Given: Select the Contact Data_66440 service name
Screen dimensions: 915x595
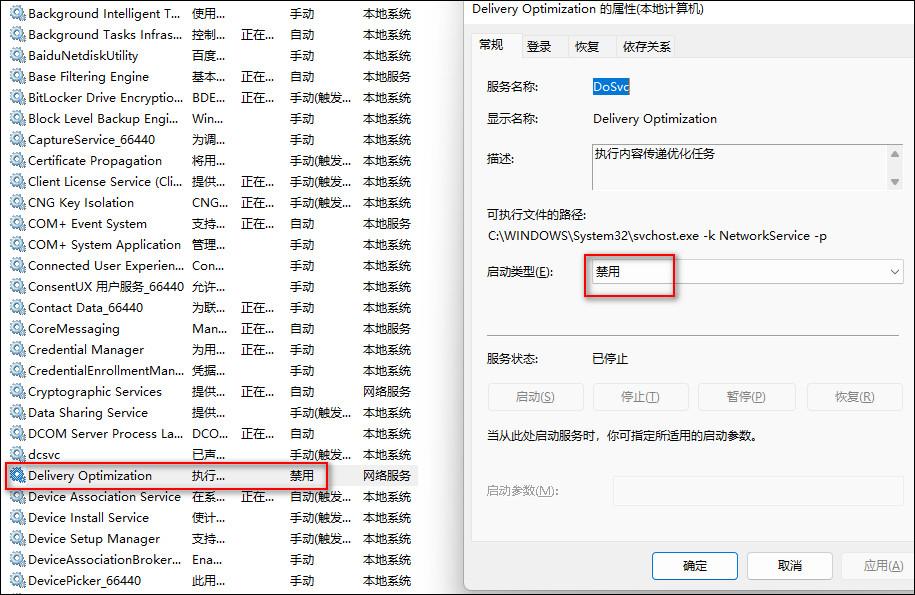Looking at the screenshot, I should 85,307.
